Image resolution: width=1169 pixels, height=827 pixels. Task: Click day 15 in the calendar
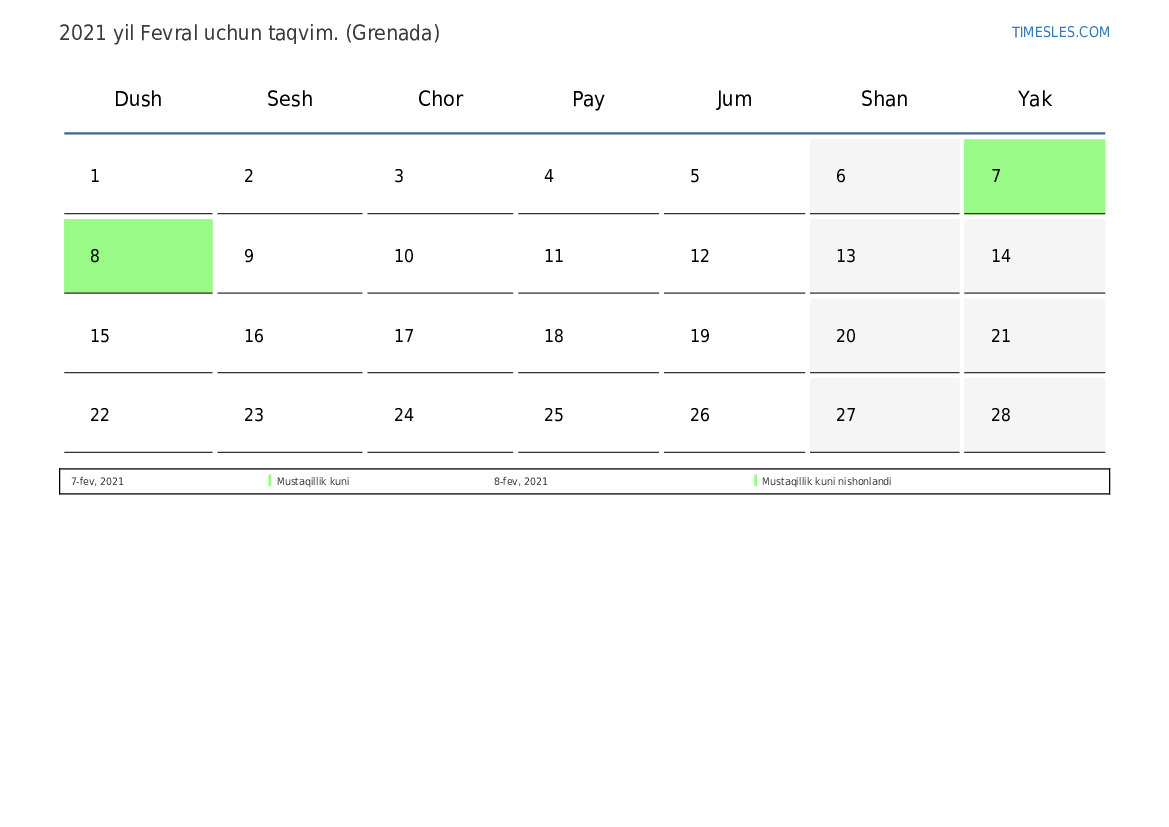(138, 336)
